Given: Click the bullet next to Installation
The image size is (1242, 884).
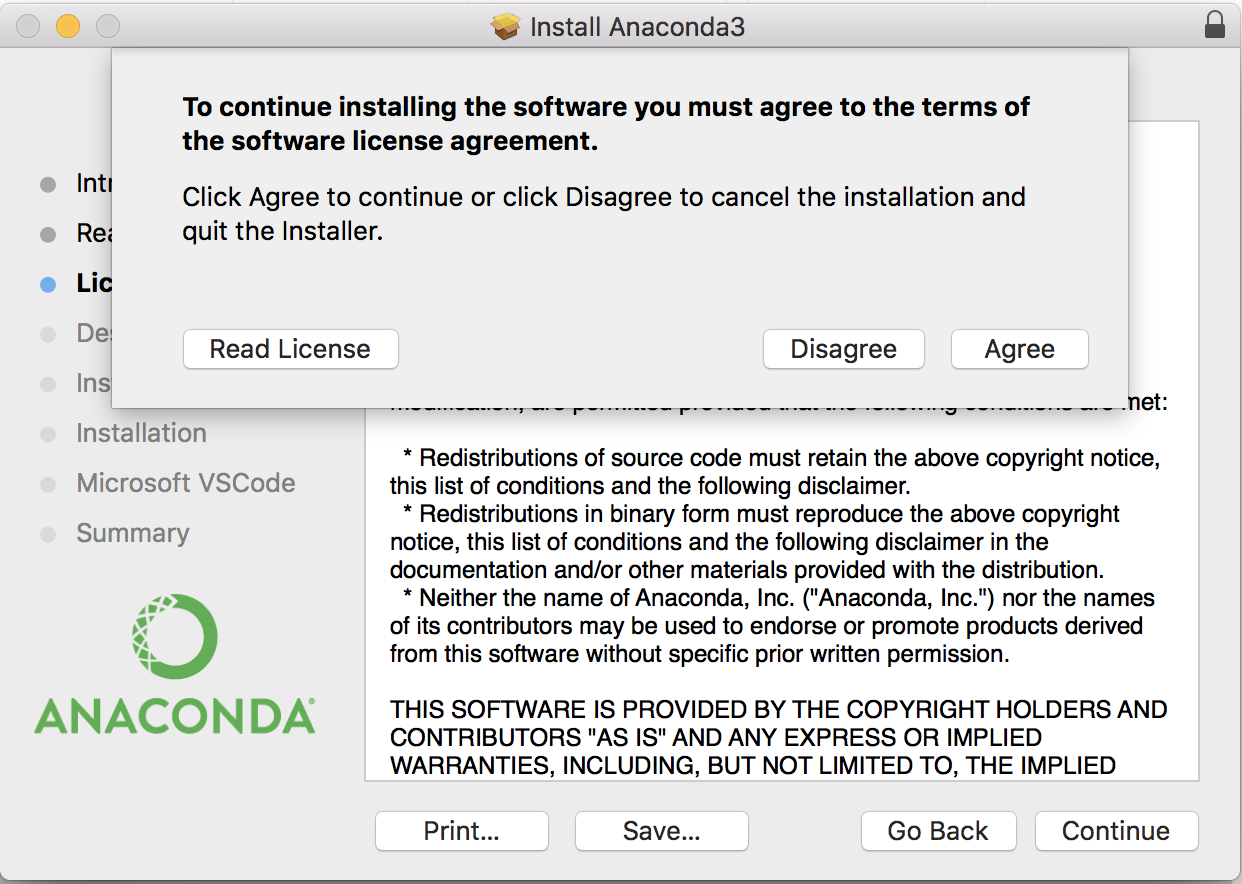Looking at the screenshot, I should [48, 435].
